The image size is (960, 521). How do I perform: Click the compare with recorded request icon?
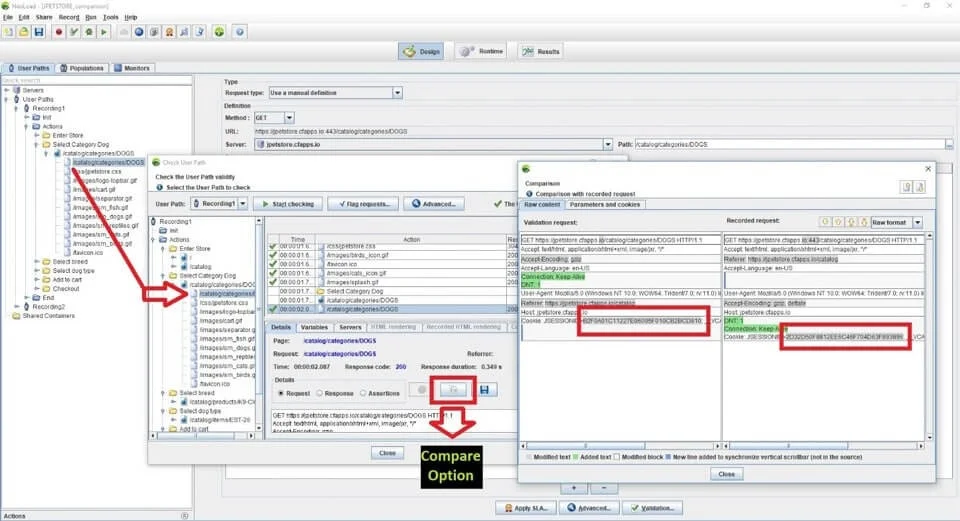click(x=453, y=389)
